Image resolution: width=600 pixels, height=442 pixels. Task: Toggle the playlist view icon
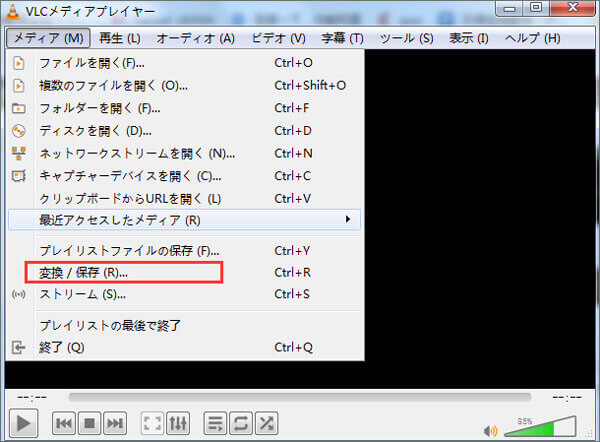coord(215,423)
